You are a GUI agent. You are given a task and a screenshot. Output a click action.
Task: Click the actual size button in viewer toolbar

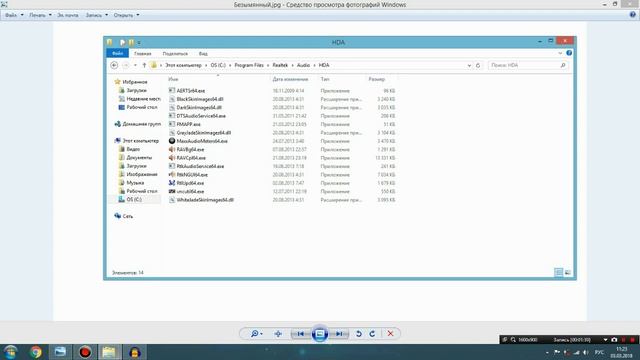[x=278, y=334]
